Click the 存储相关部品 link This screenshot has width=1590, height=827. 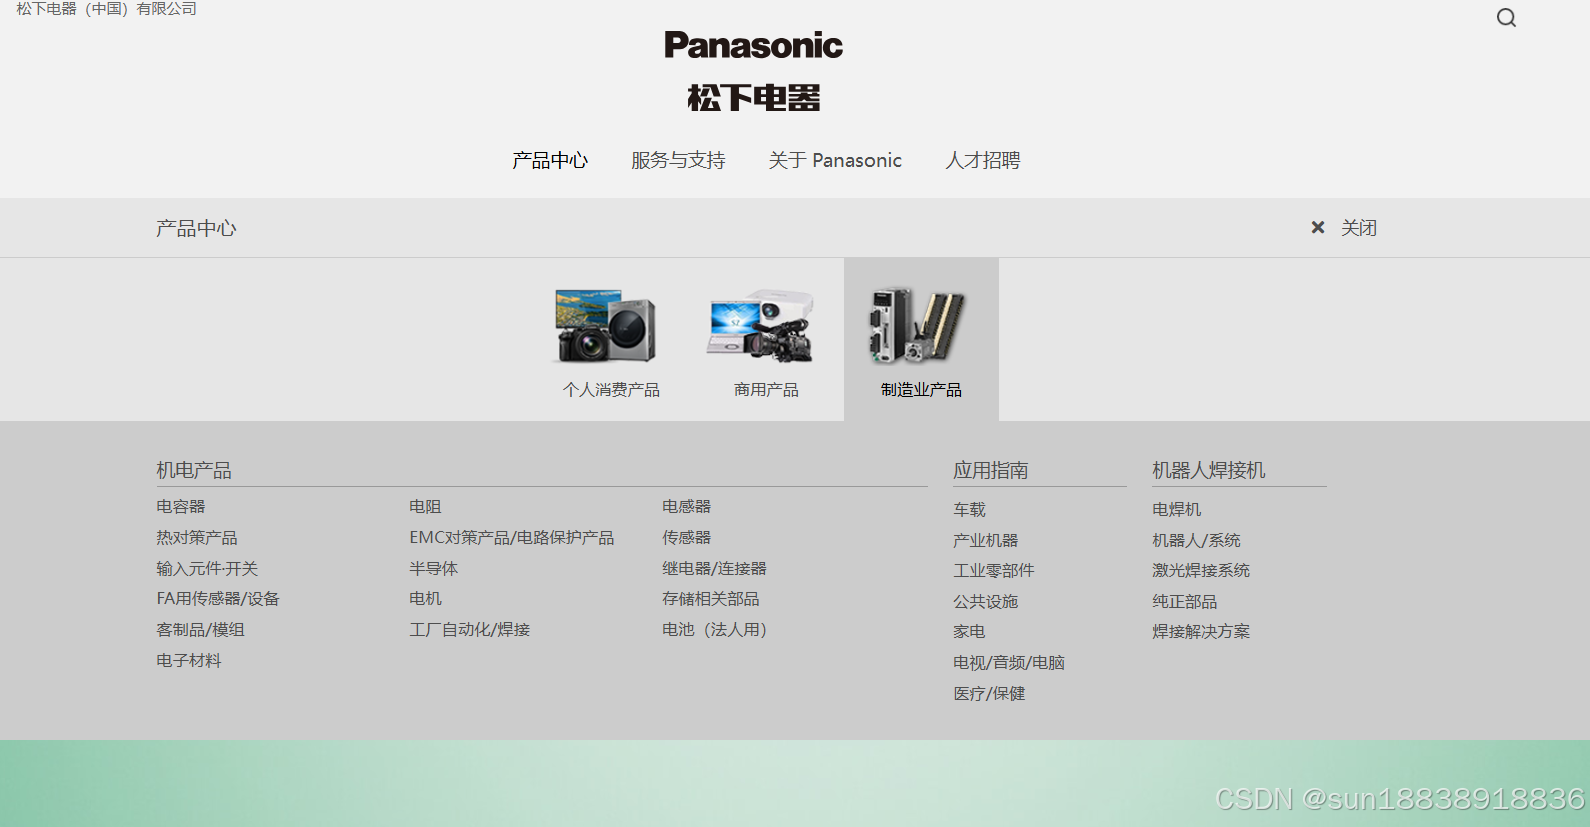[x=711, y=599]
